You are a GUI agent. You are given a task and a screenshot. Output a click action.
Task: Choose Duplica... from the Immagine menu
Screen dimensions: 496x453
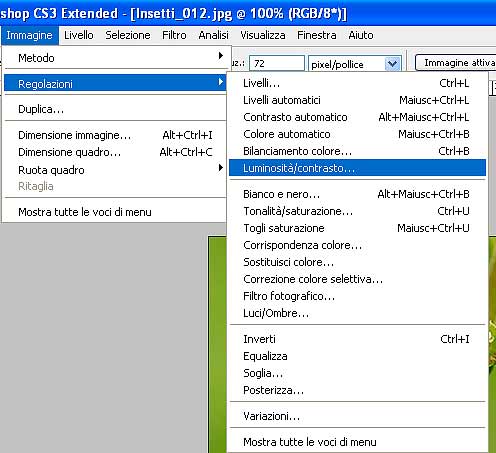click(115, 109)
